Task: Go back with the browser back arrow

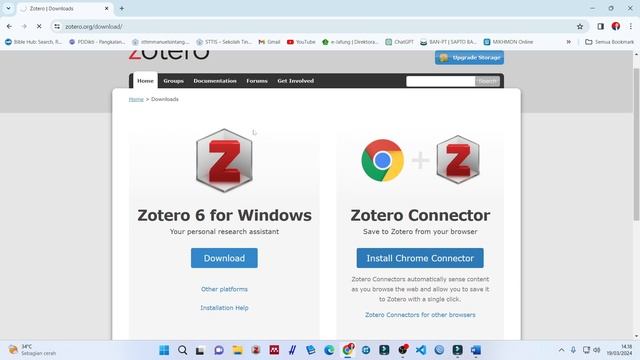Action: [9, 27]
